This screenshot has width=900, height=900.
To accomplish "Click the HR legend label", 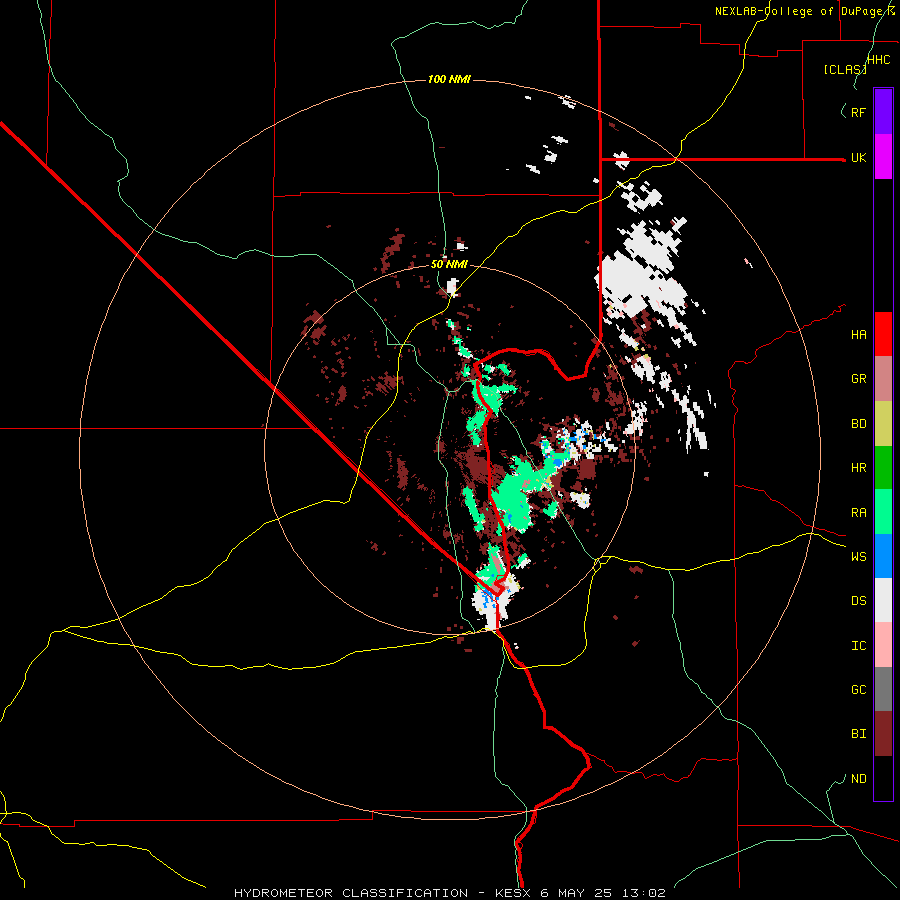I will [x=859, y=468].
